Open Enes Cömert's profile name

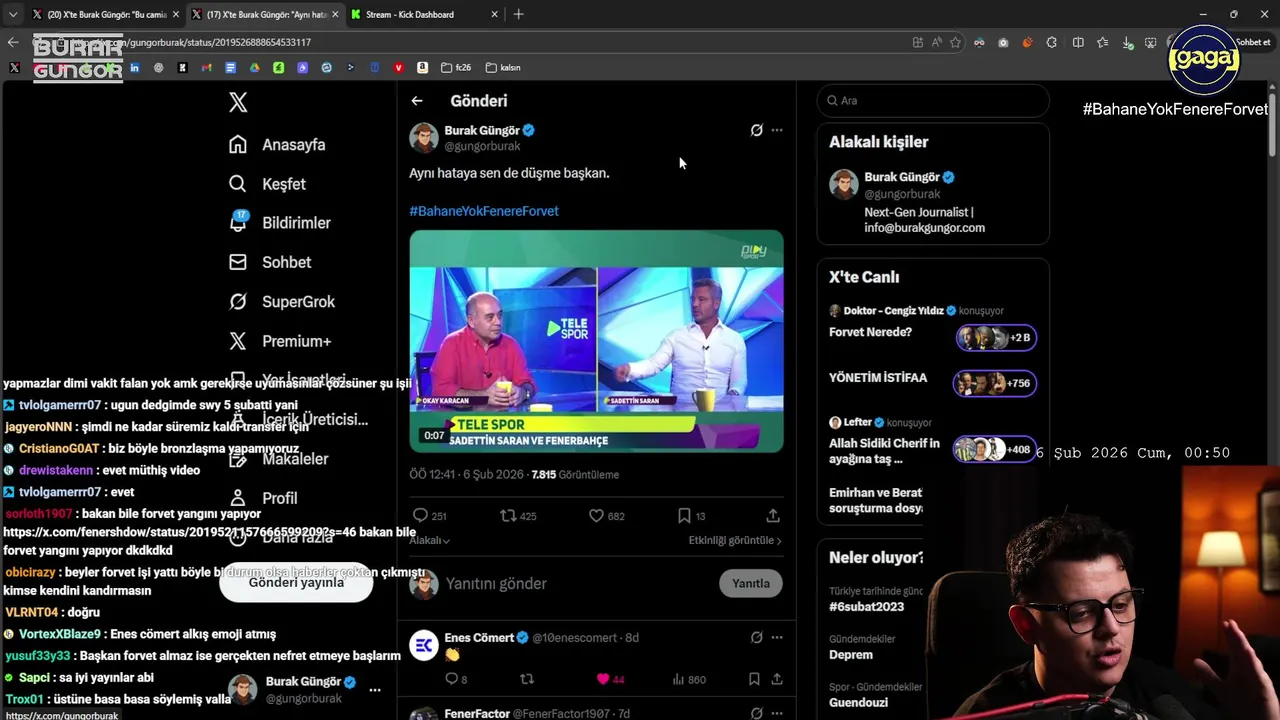479,638
